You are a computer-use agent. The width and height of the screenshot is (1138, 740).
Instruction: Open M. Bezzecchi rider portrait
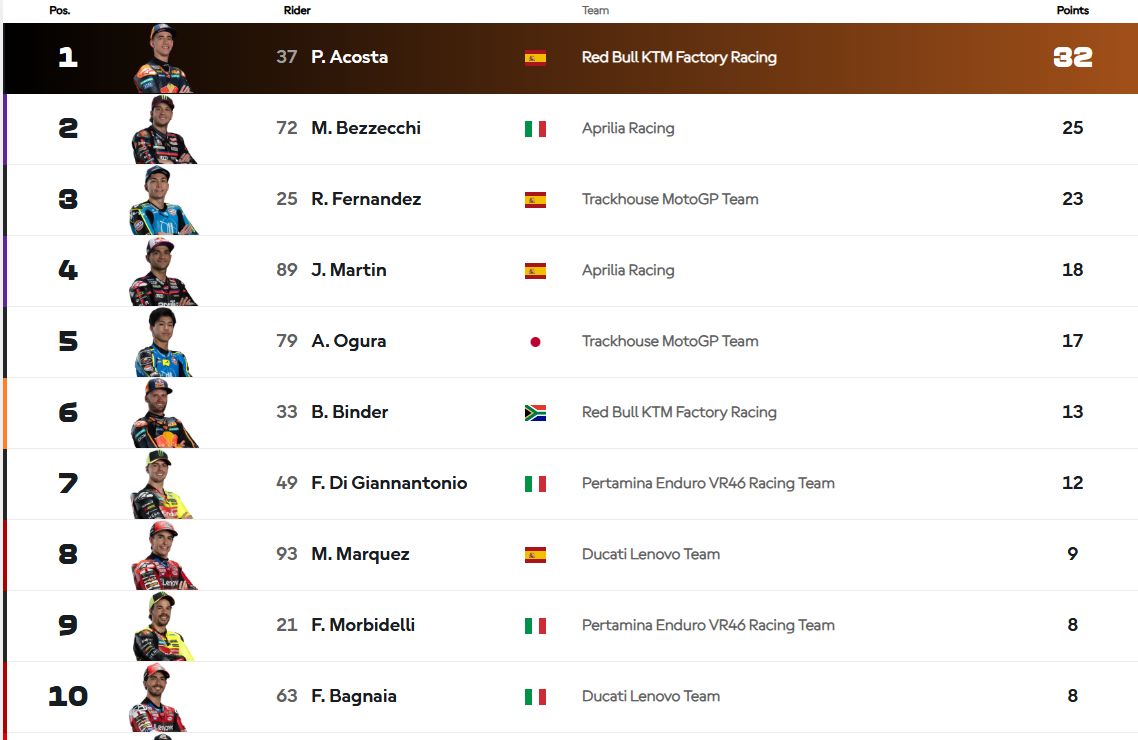click(x=163, y=130)
